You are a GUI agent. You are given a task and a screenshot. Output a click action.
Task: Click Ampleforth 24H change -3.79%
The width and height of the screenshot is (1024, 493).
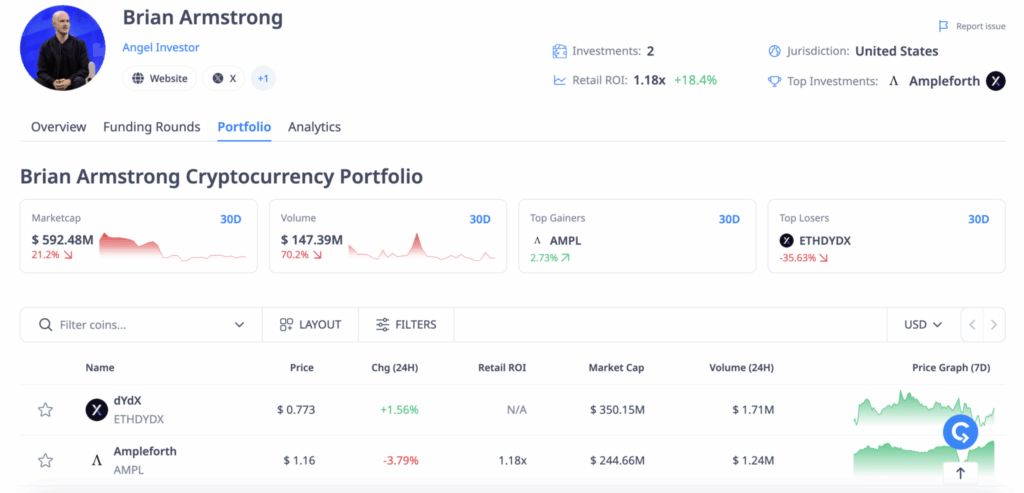(x=400, y=461)
